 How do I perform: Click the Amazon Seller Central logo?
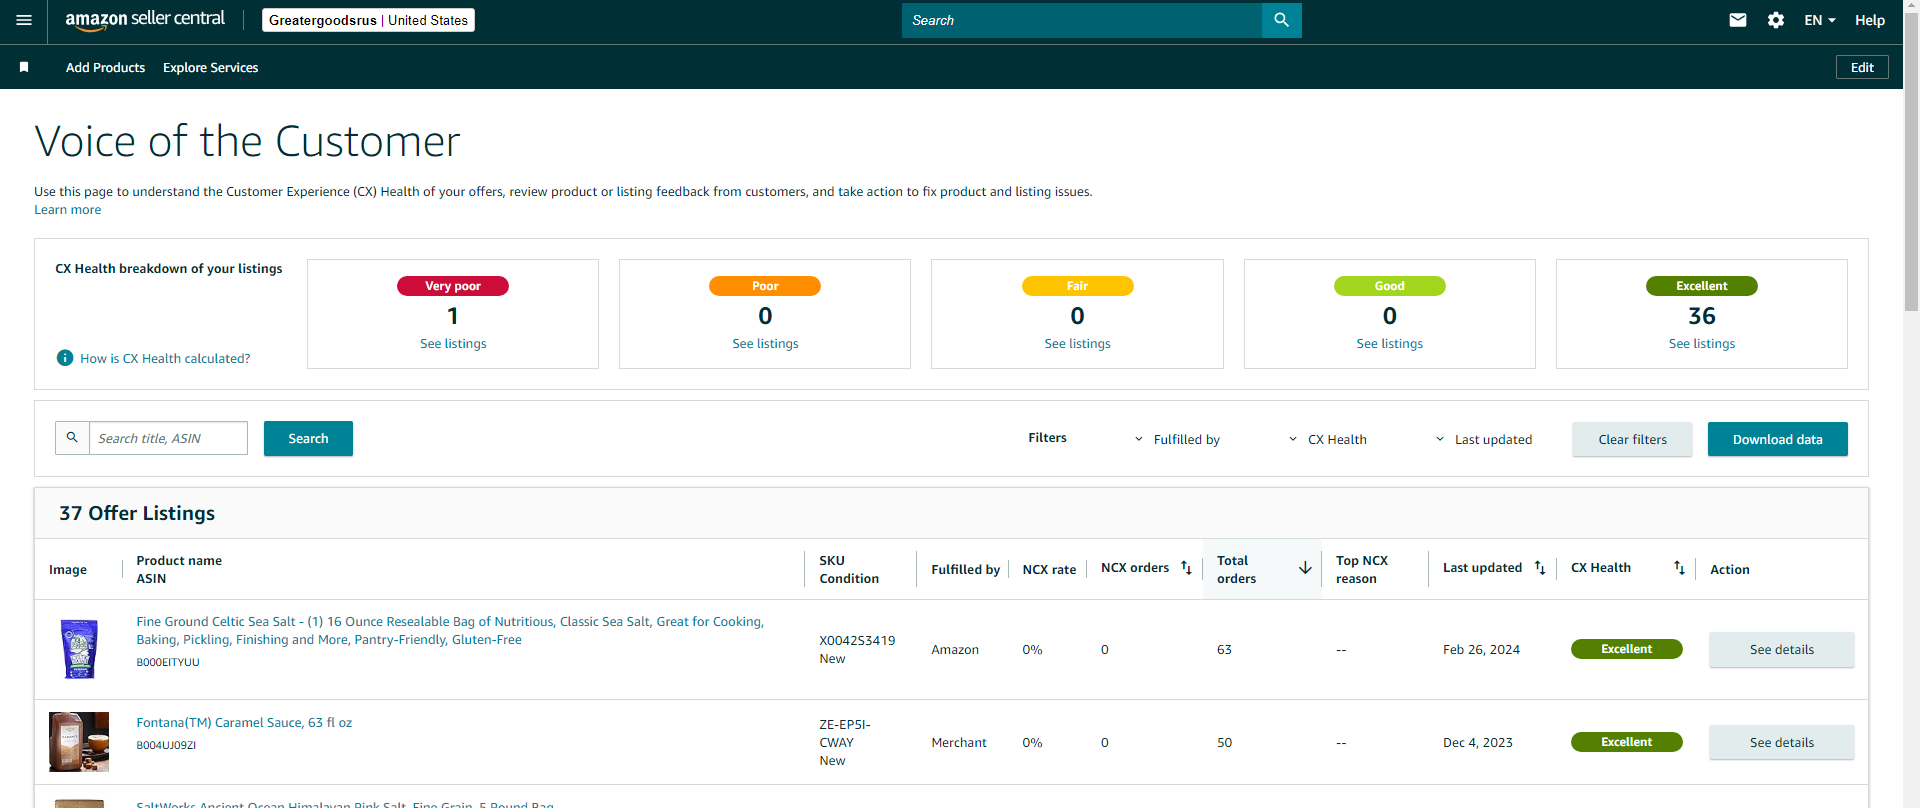pyautogui.click(x=145, y=20)
